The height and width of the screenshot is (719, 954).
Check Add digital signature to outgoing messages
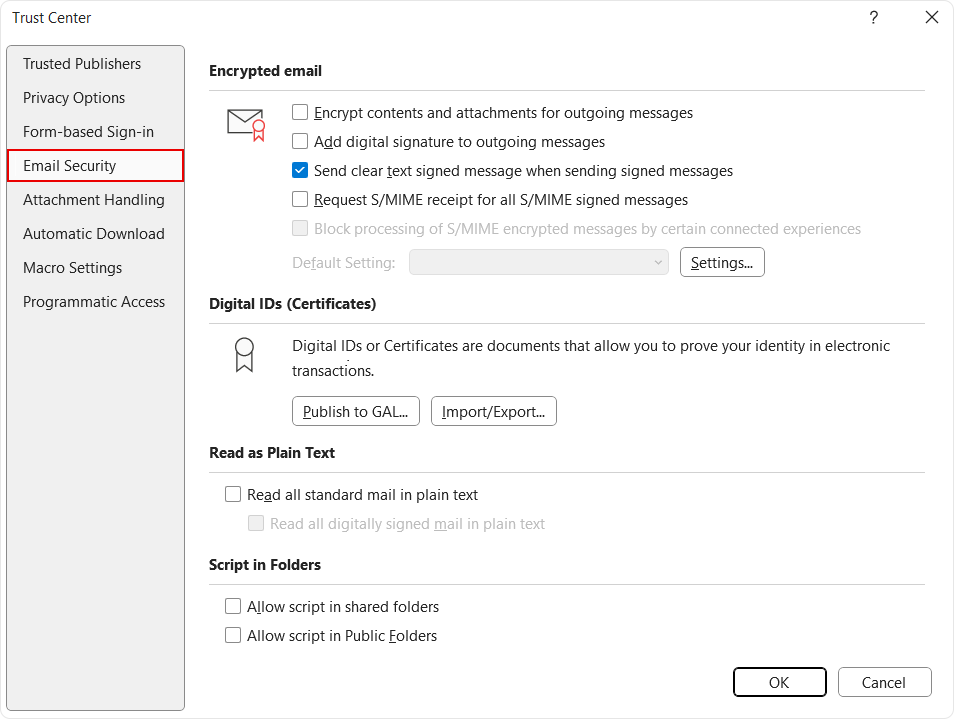[x=300, y=141]
